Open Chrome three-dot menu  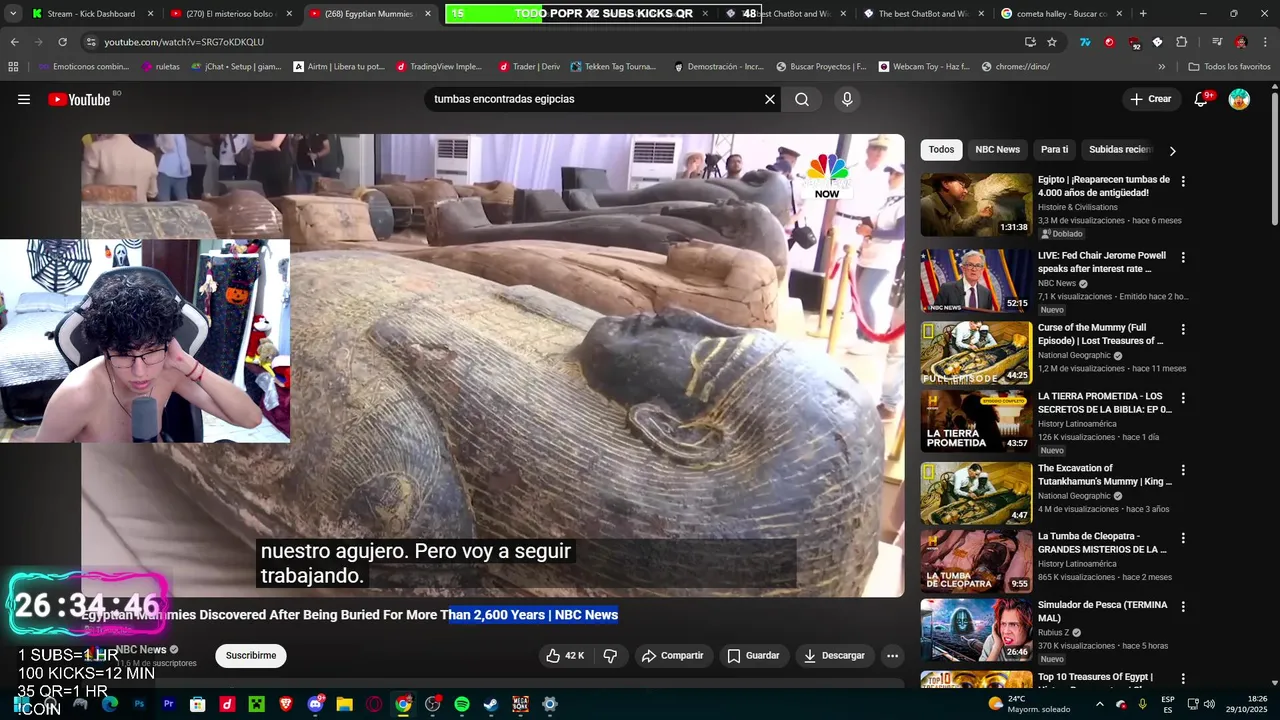[x=1264, y=42]
